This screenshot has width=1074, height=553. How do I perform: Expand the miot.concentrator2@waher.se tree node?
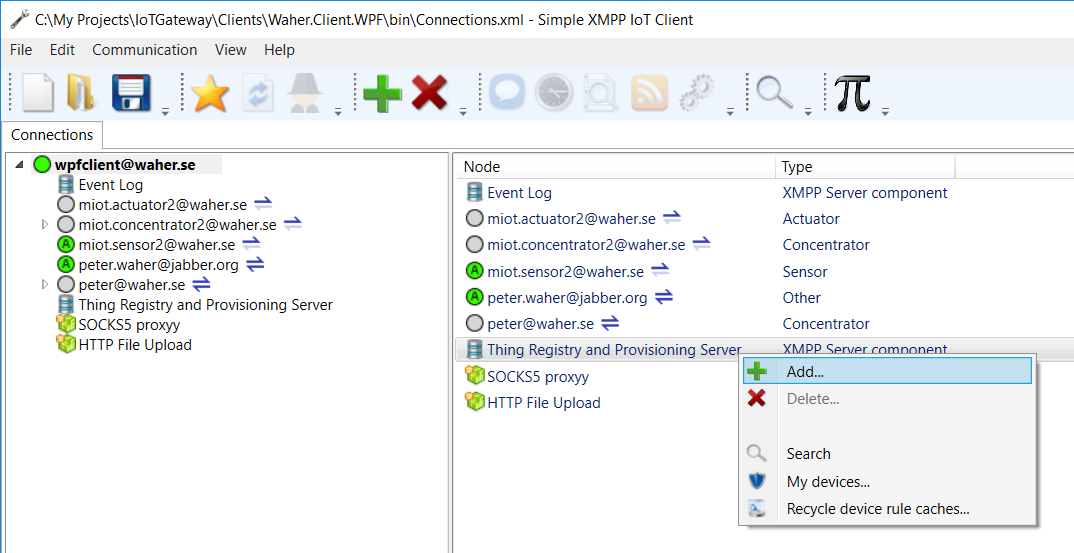coord(44,225)
